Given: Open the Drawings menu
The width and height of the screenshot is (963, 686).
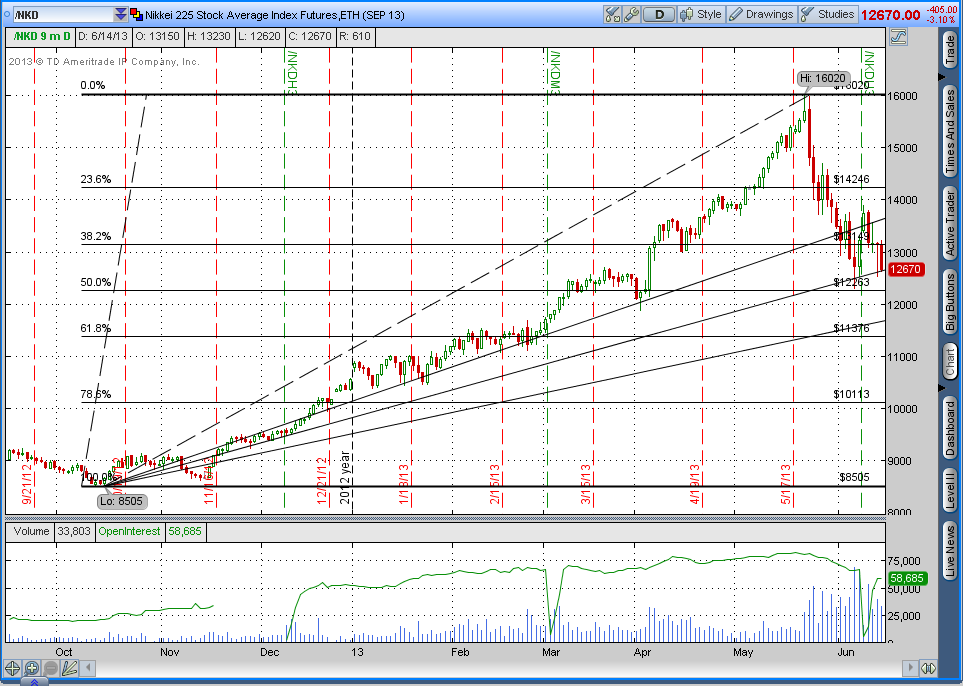Looking at the screenshot, I should click(x=762, y=14).
